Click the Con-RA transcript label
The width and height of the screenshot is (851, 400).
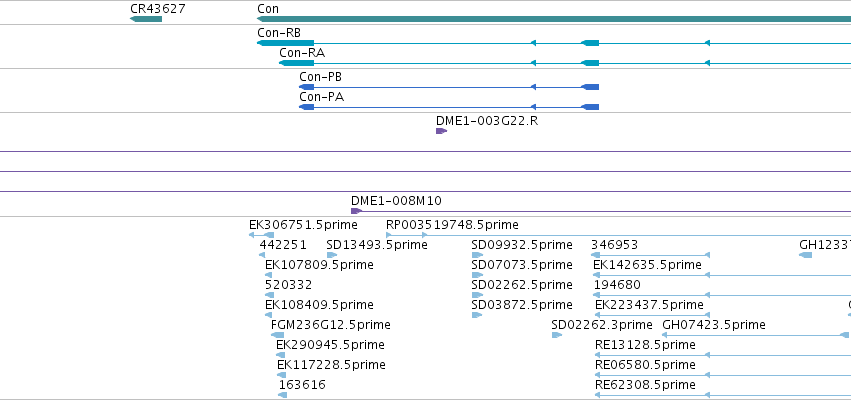click(x=302, y=53)
